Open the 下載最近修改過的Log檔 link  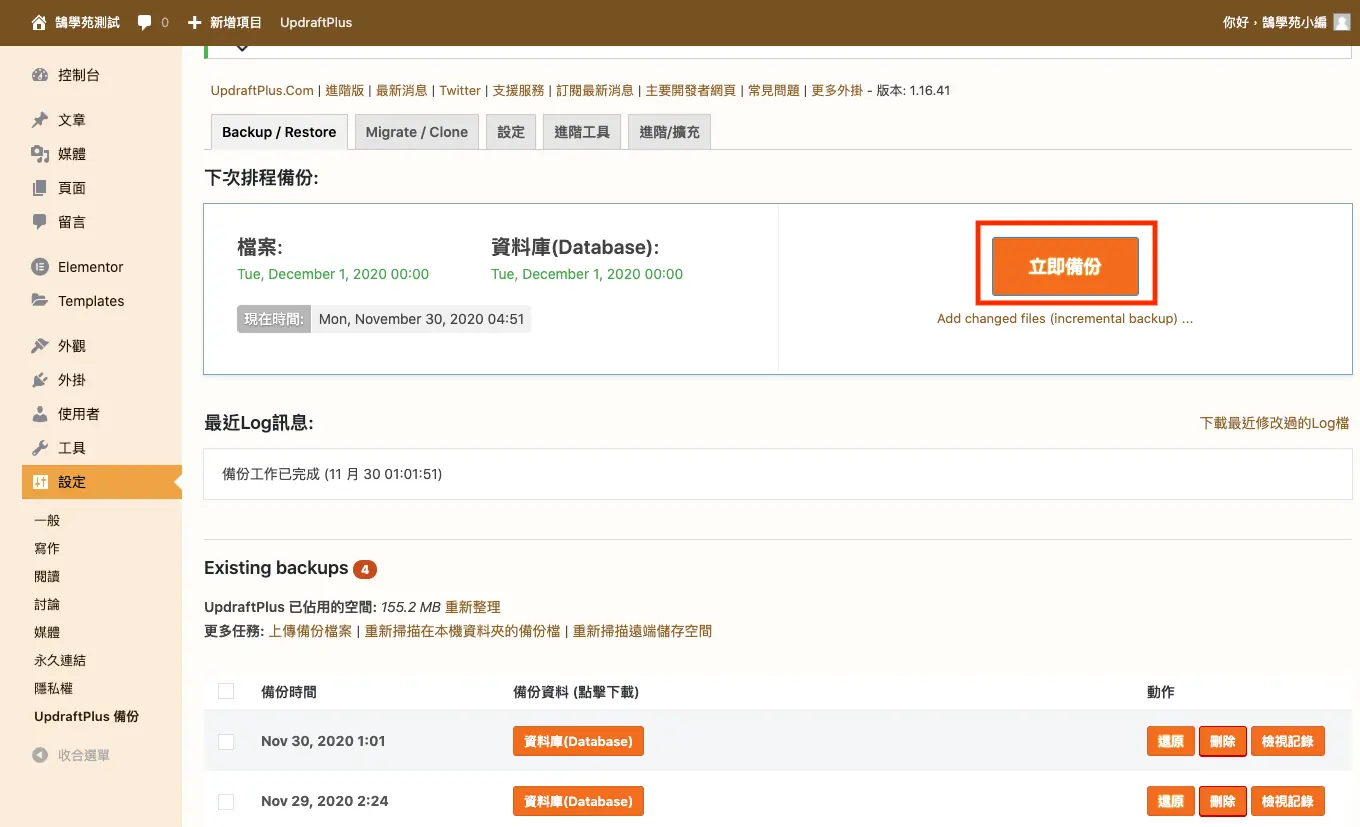pos(1275,423)
